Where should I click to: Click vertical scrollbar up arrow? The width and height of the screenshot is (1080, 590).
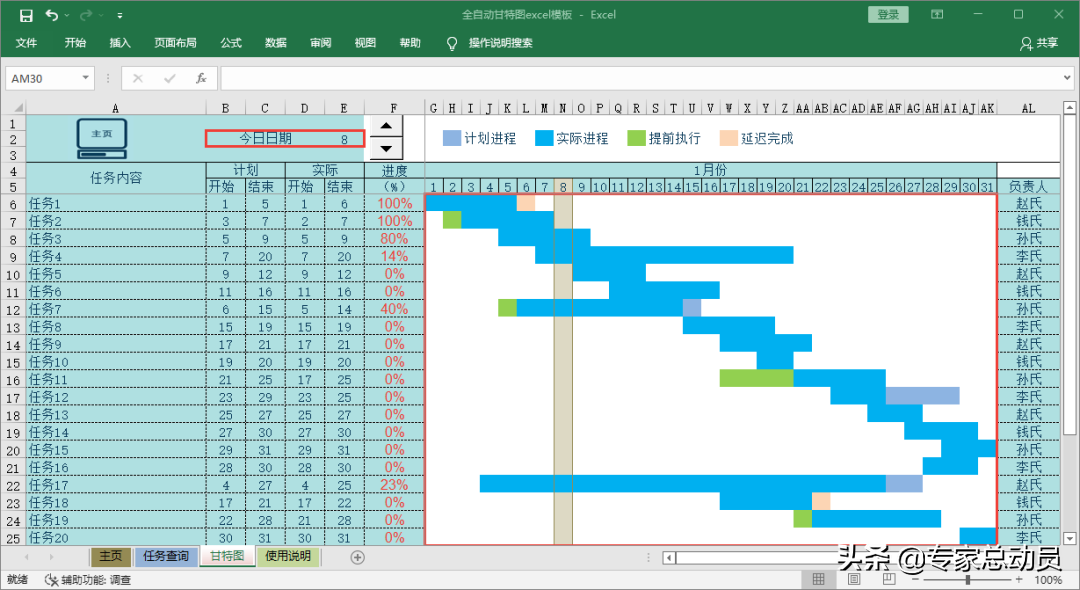[1070, 107]
